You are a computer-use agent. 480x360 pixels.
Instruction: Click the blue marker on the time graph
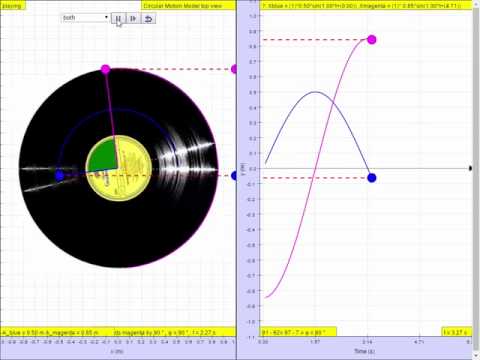pos(372,178)
